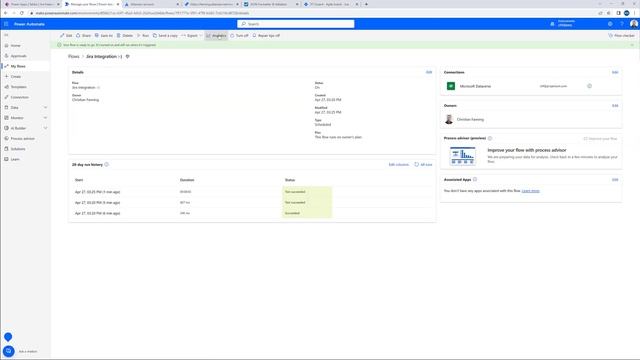The width and height of the screenshot is (640, 360).
Task: Turn off the flow from toolbar
Action: click(239, 36)
